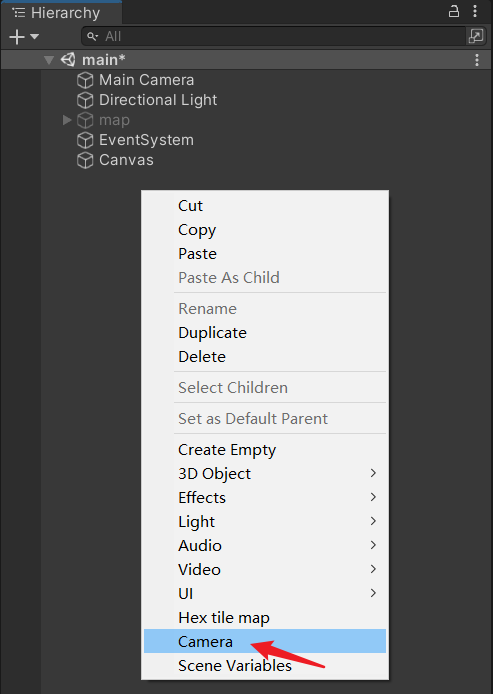Image resolution: width=493 pixels, height=694 pixels.
Task: Click the Select Children menu entry
Action: (265, 387)
